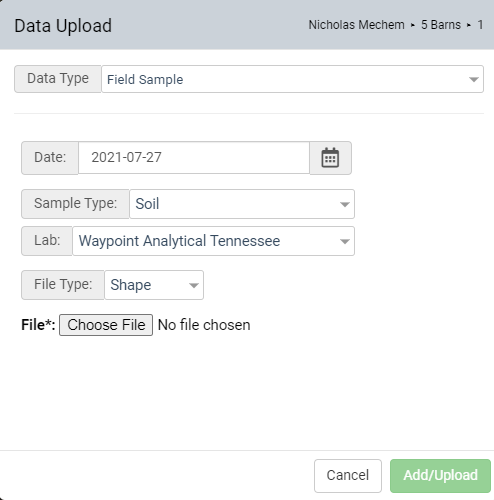Open the calendar date picker icon
Screen dimensions: 494x500
click(x=330, y=158)
